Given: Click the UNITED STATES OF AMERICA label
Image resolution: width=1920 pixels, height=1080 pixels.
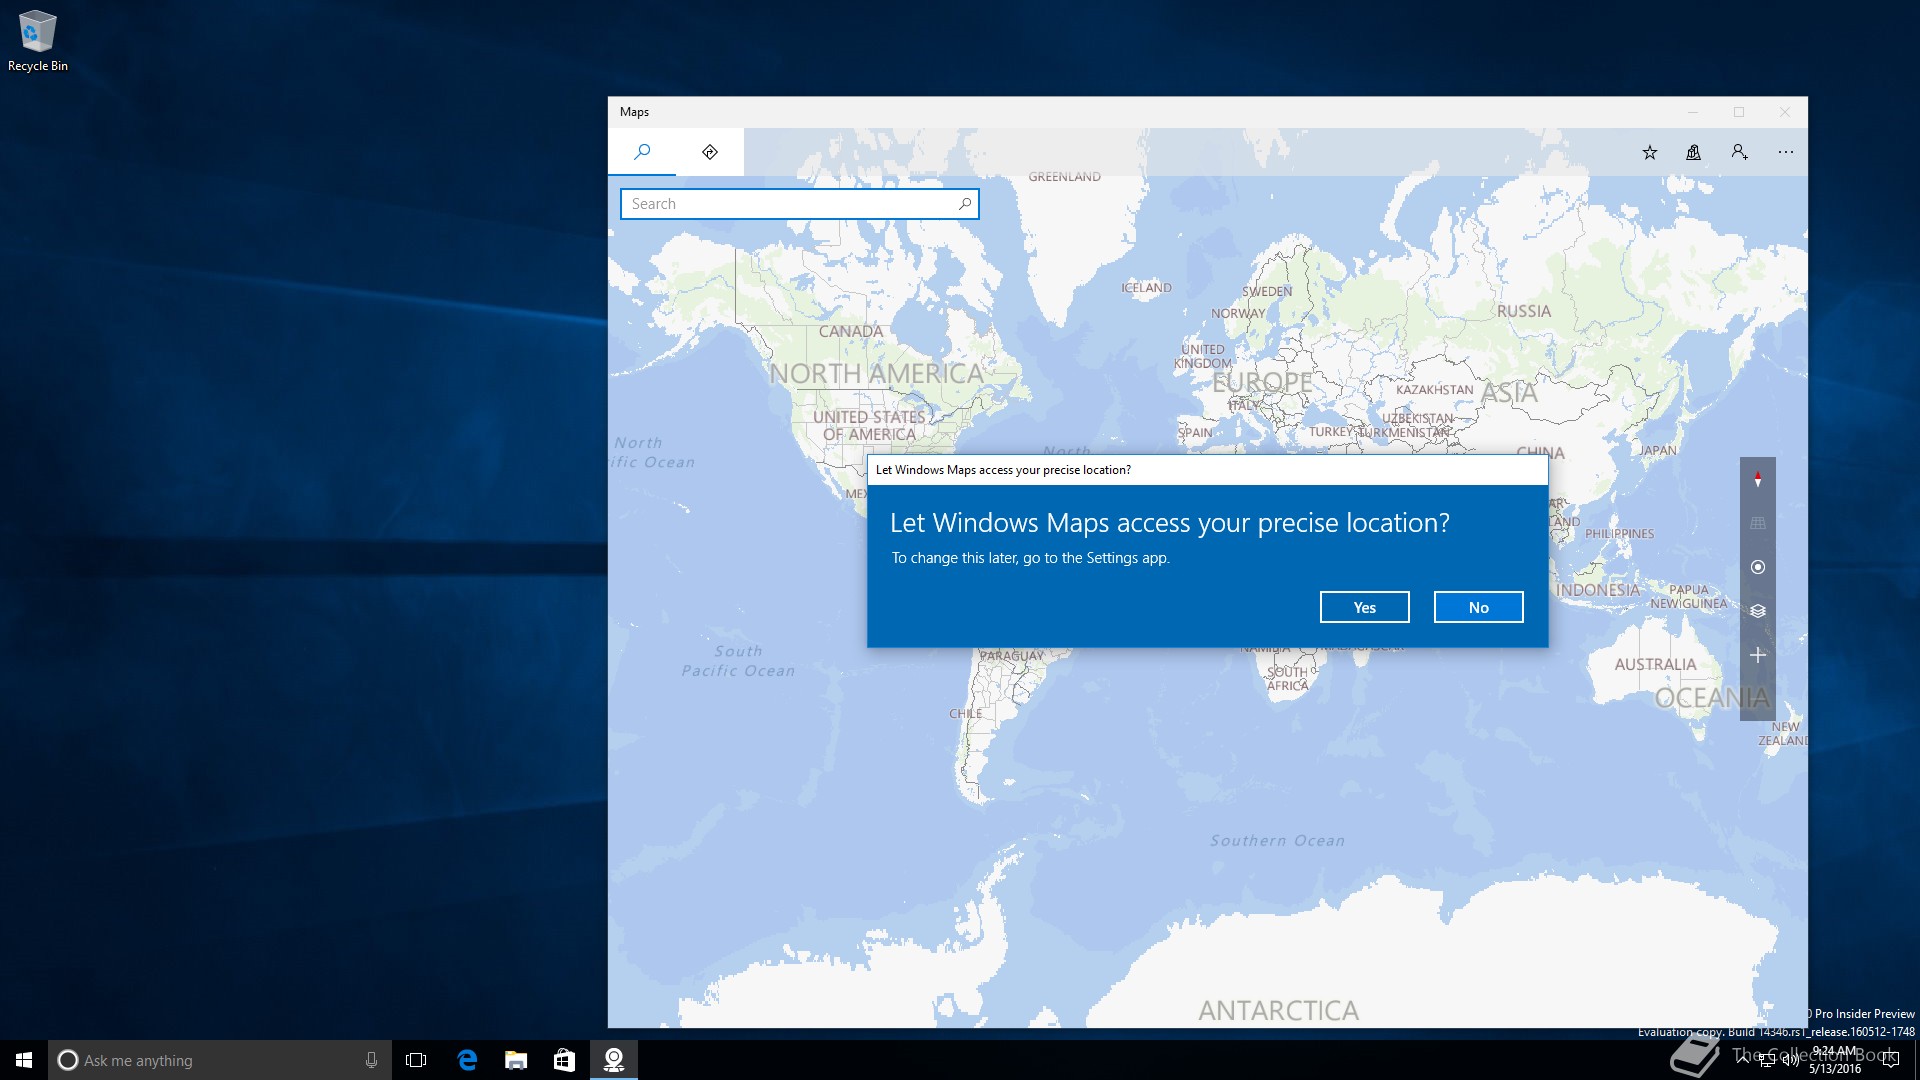Looking at the screenshot, I should 869,426.
